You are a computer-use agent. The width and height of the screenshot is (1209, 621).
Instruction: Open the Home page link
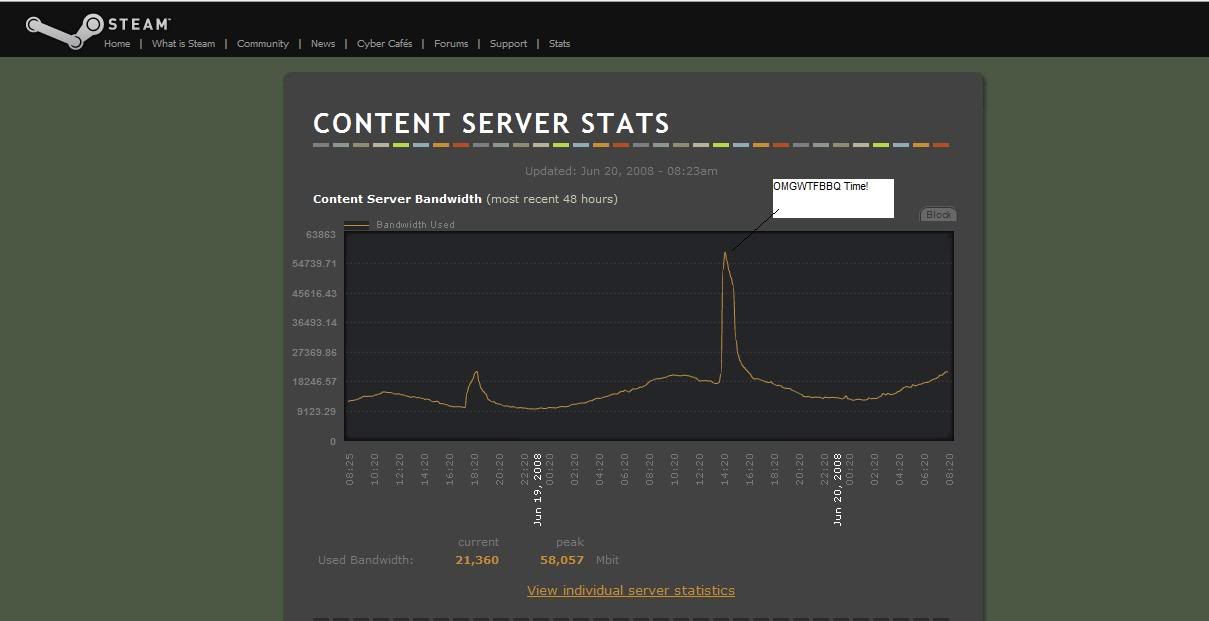pyautogui.click(x=117, y=44)
